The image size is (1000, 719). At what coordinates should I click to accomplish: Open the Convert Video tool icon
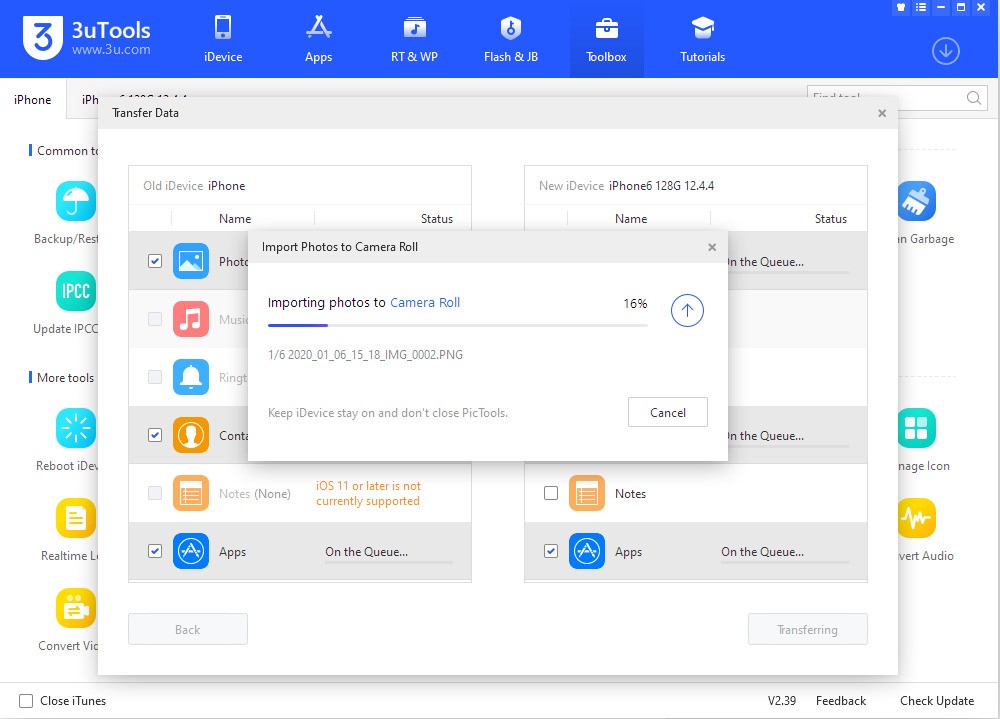76,607
